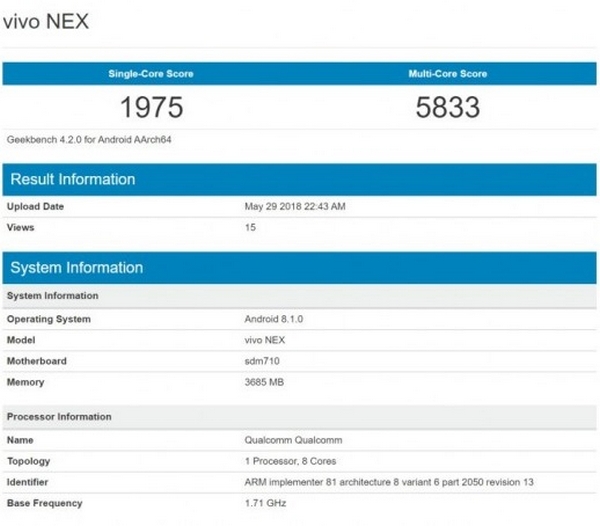Click the processor Name label

20,440
